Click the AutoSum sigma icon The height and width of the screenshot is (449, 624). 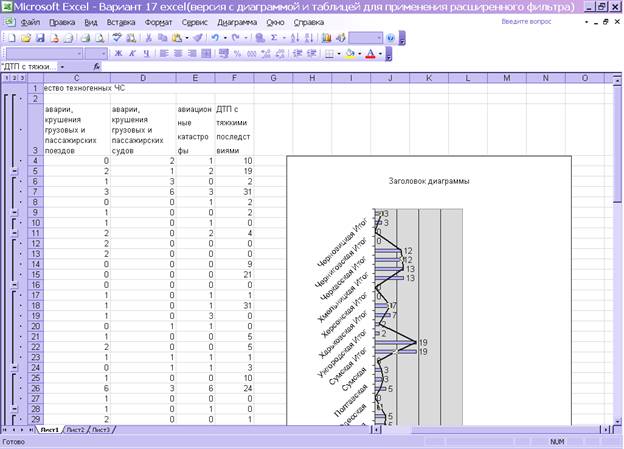click(273, 37)
